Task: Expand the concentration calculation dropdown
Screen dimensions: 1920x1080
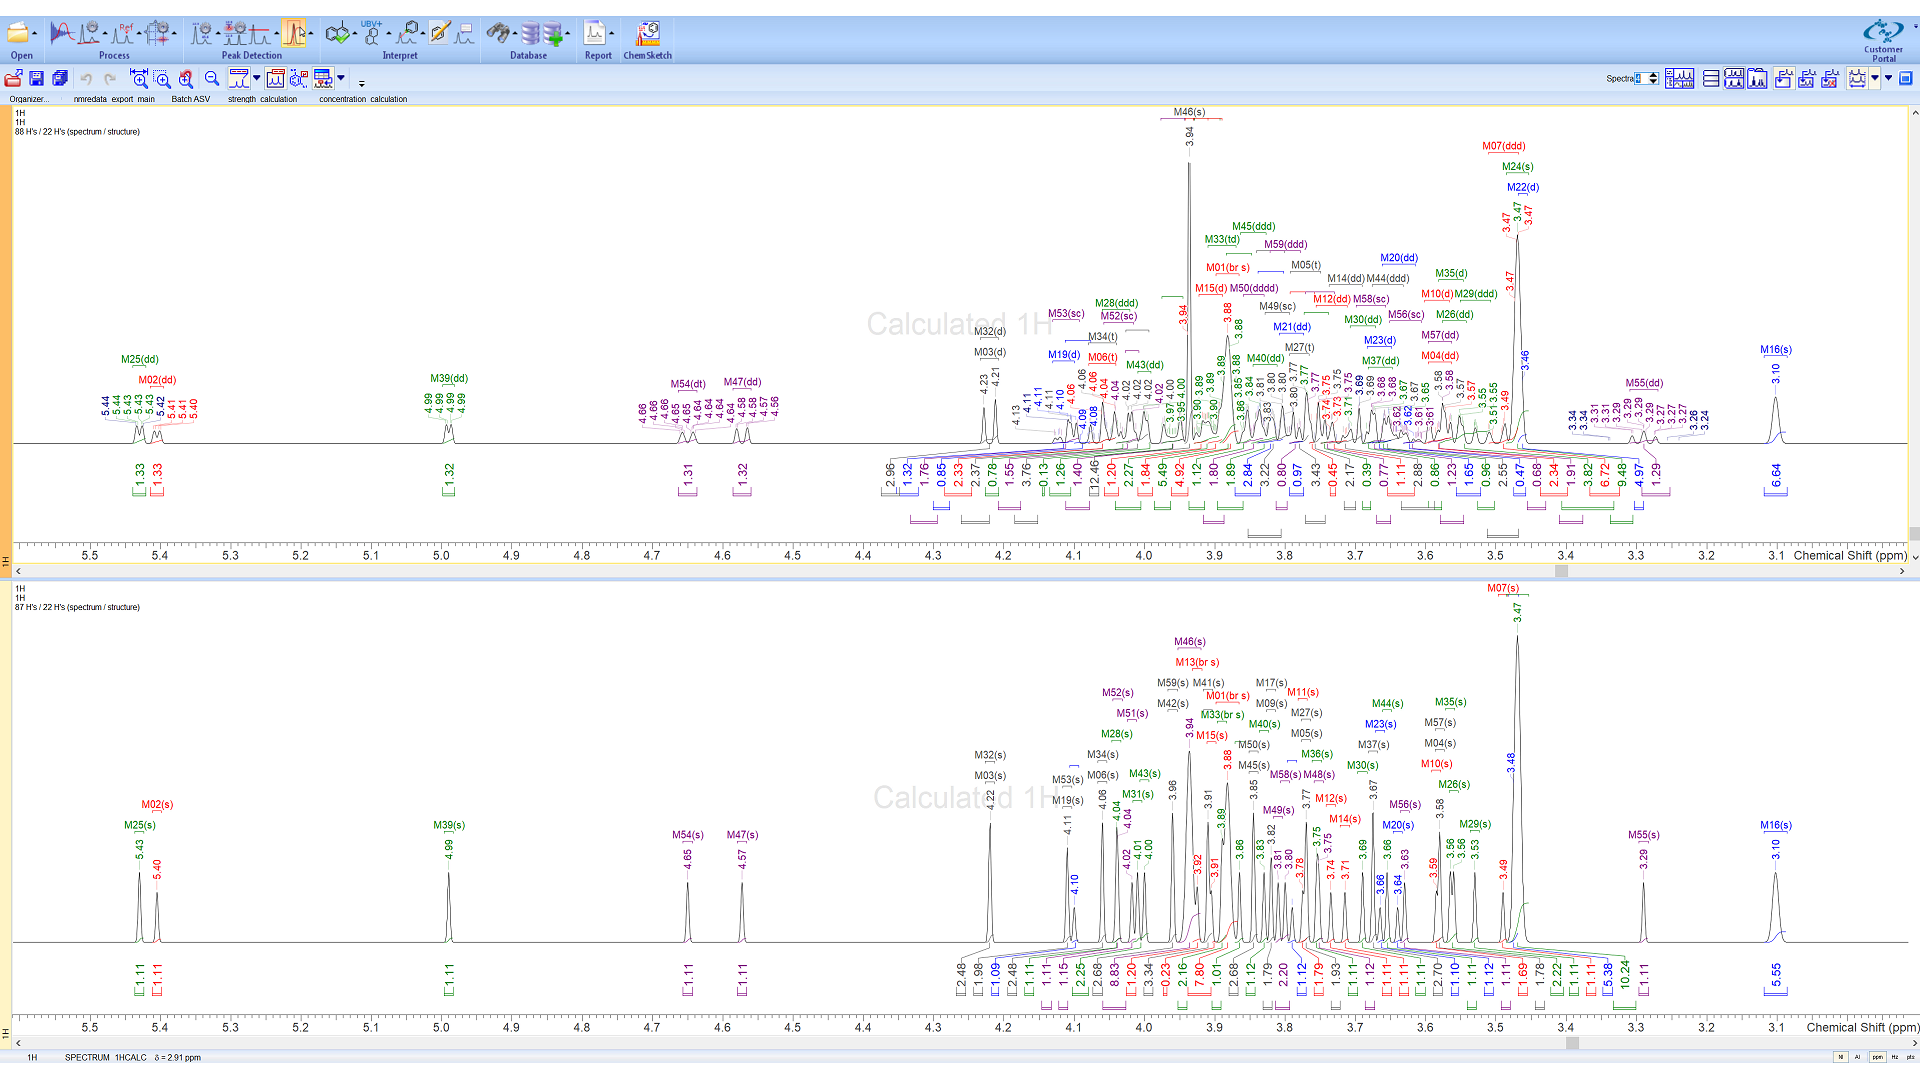Action: 341,78
